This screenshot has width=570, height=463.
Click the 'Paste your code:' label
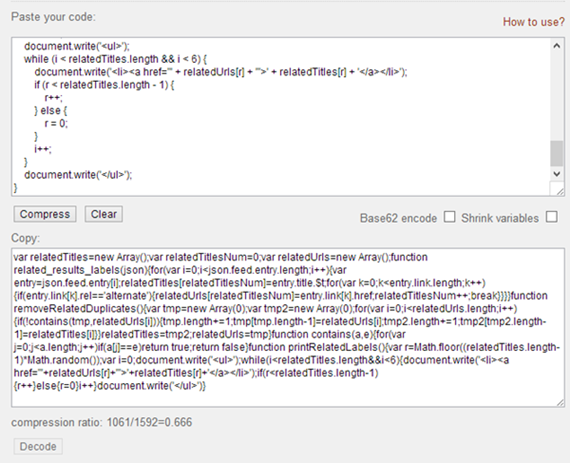(53, 17)
